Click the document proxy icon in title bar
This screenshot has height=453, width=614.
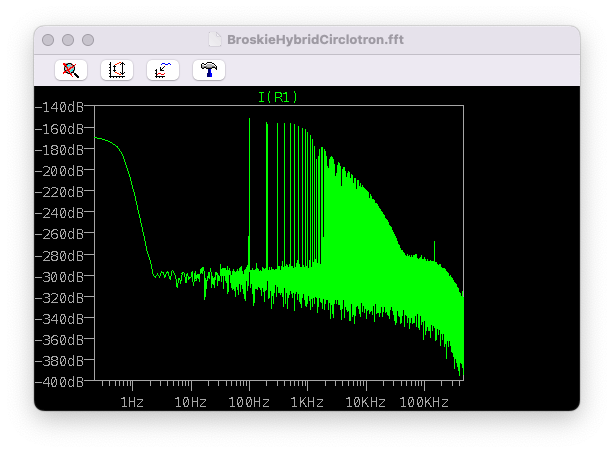point(215,40)
